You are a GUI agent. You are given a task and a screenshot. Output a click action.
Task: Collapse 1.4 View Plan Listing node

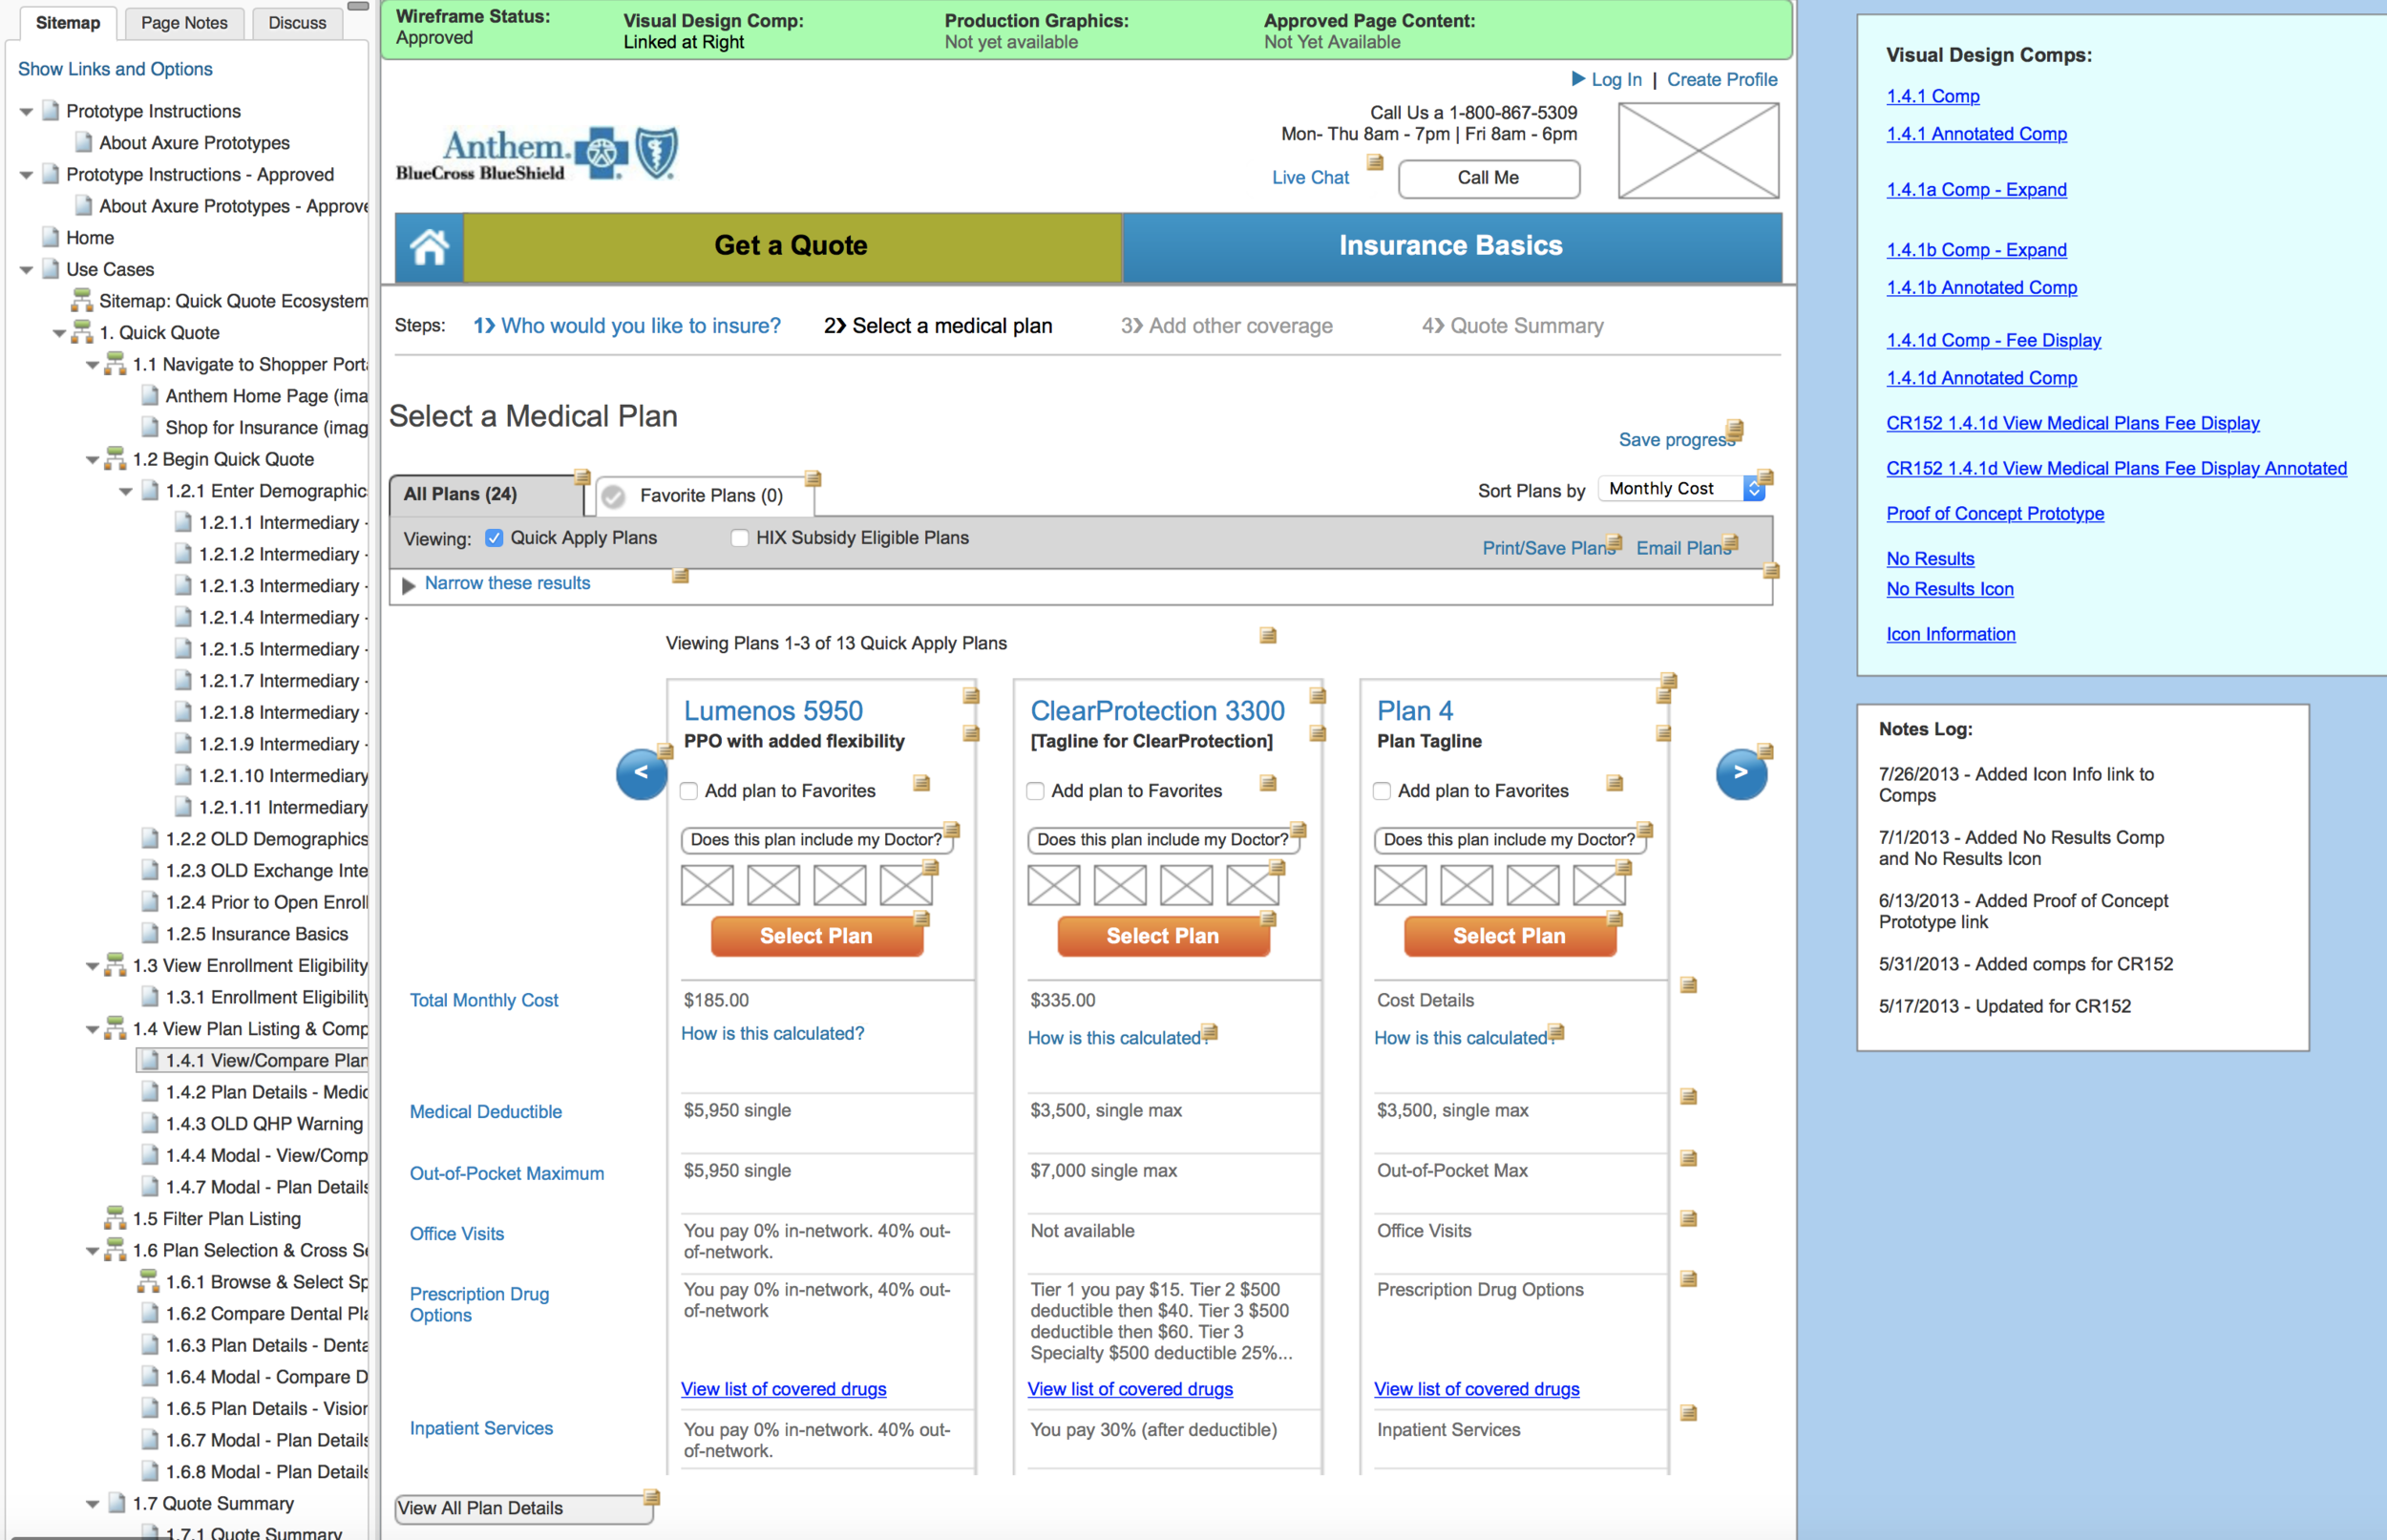(x=93, y=1029)
